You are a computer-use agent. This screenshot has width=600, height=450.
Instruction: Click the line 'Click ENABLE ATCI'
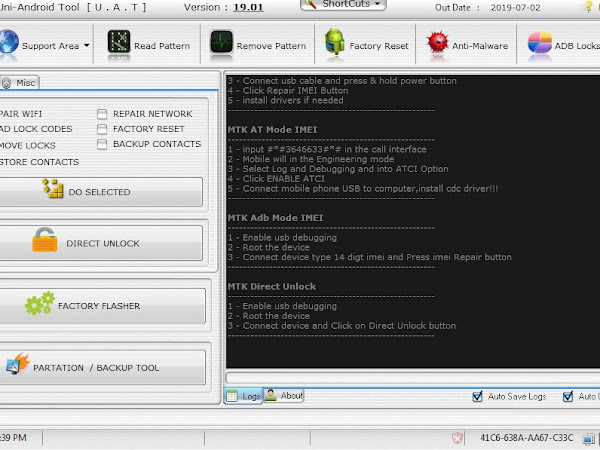coord(276,179)
